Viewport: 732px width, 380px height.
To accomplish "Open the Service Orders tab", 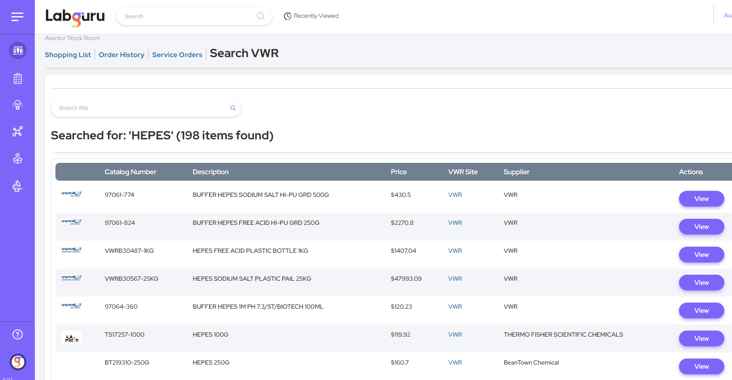I will point(177,55).
